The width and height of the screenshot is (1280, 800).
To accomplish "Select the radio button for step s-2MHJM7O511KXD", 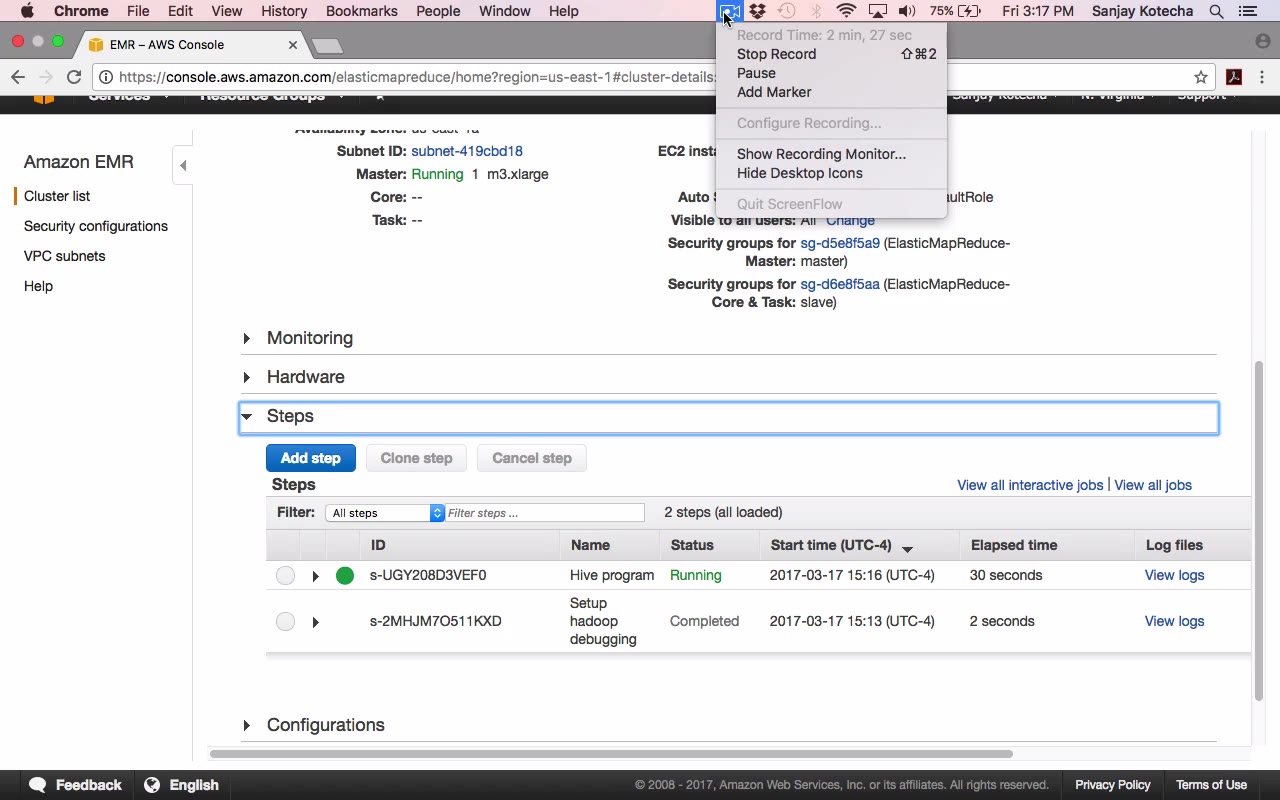I will pos(286,621).
